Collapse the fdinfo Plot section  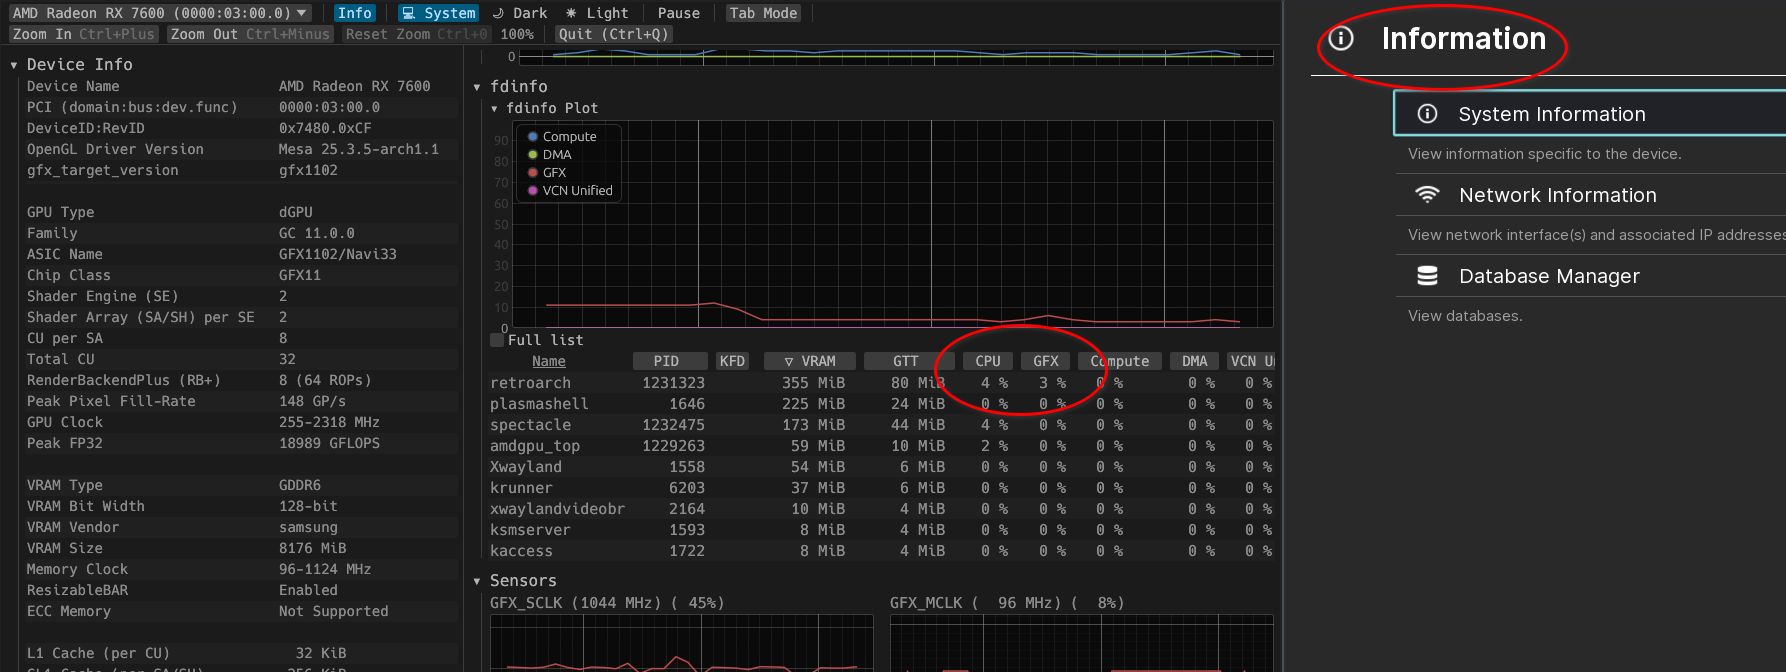tap(494, 108)
